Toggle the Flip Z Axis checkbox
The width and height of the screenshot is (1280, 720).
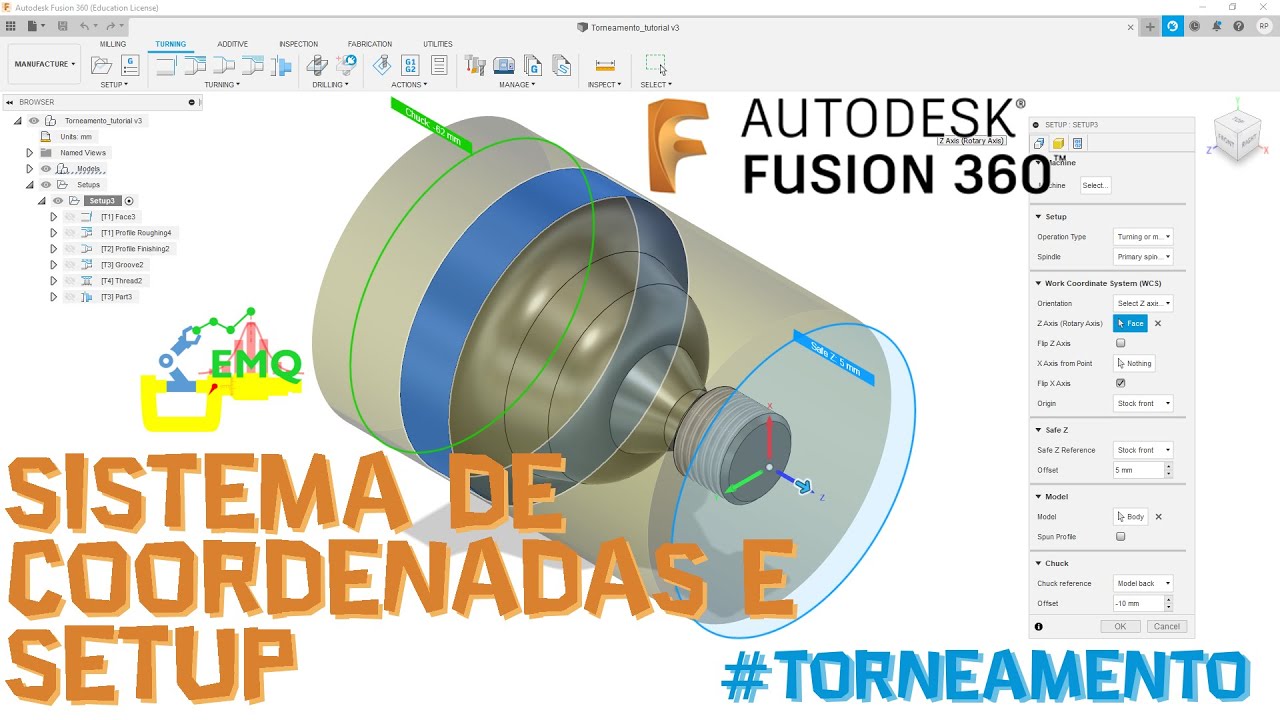1120,343
